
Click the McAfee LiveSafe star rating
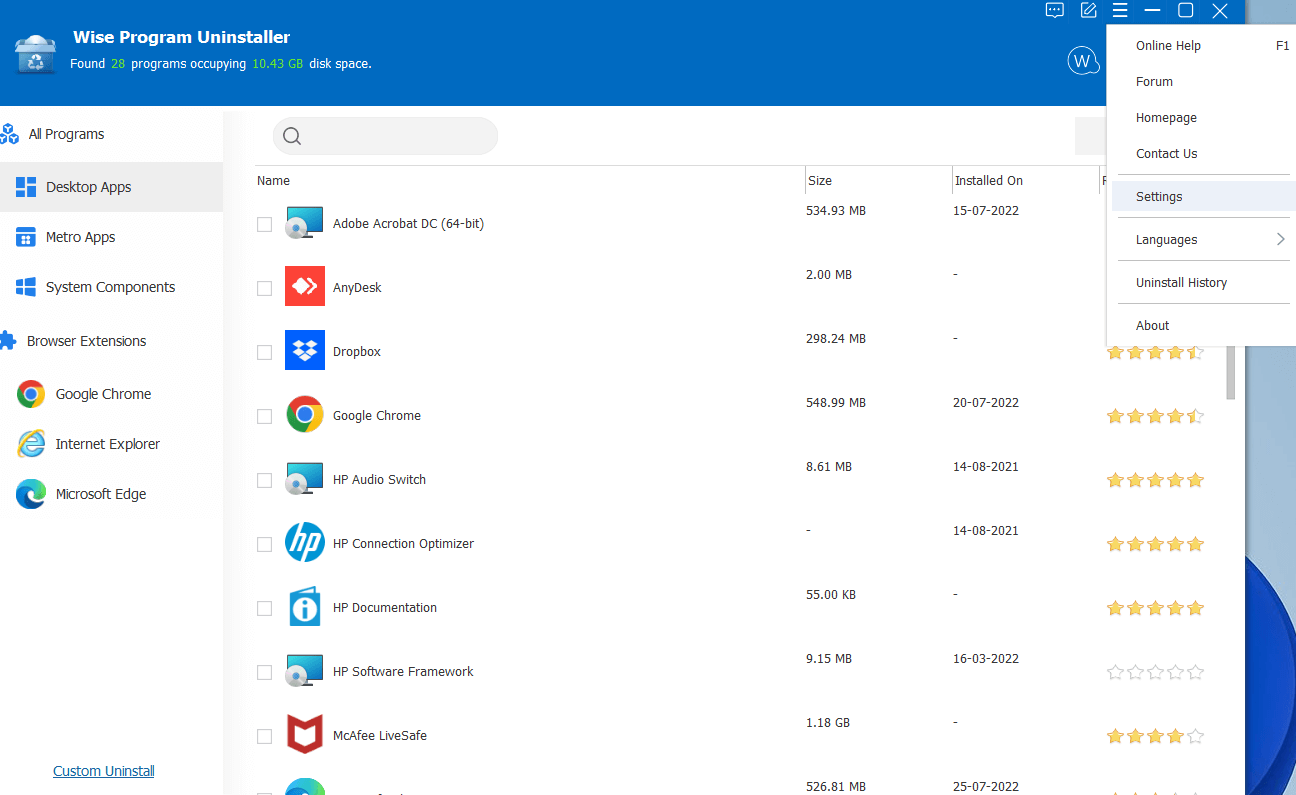(1155, 736)
